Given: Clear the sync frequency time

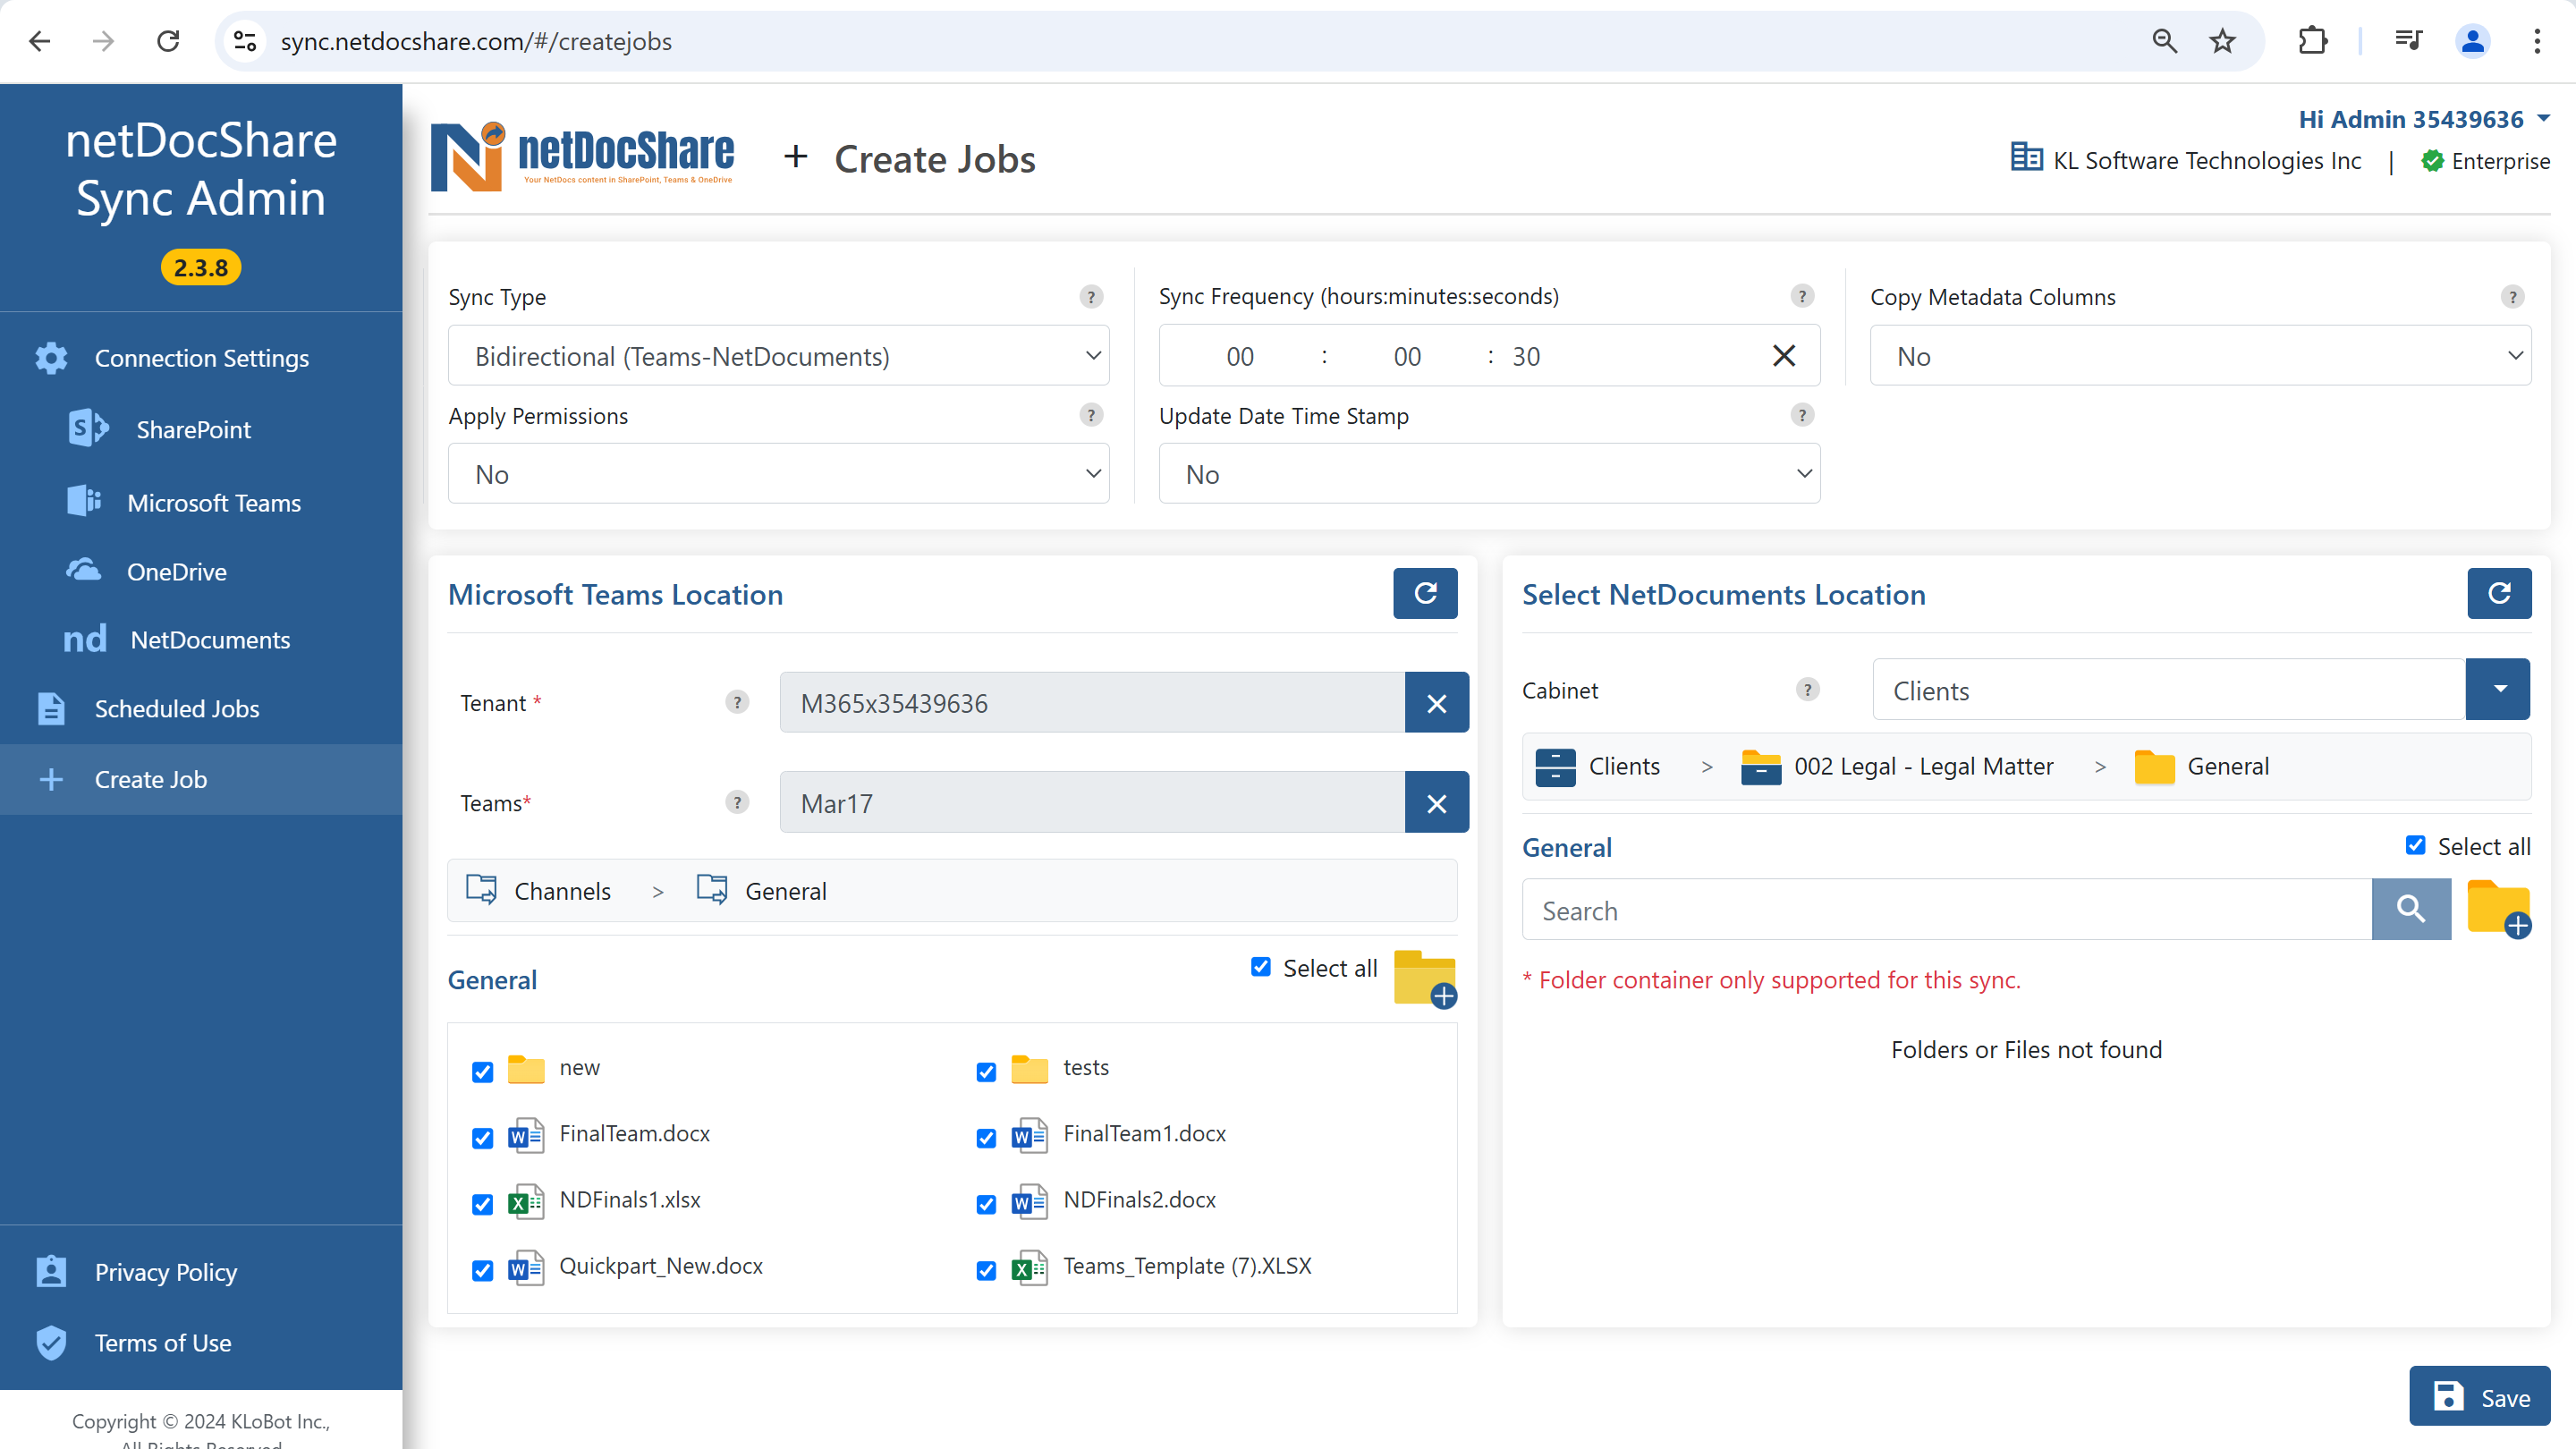Looking at the screenshot, I should coord(1784,356).
